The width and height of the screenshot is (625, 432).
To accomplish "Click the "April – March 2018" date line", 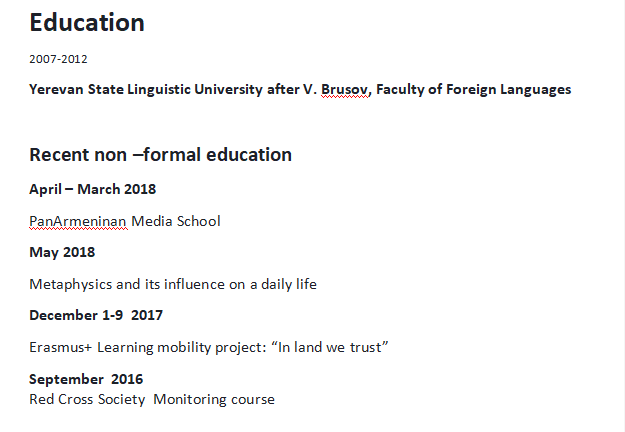I will (92, 189).
